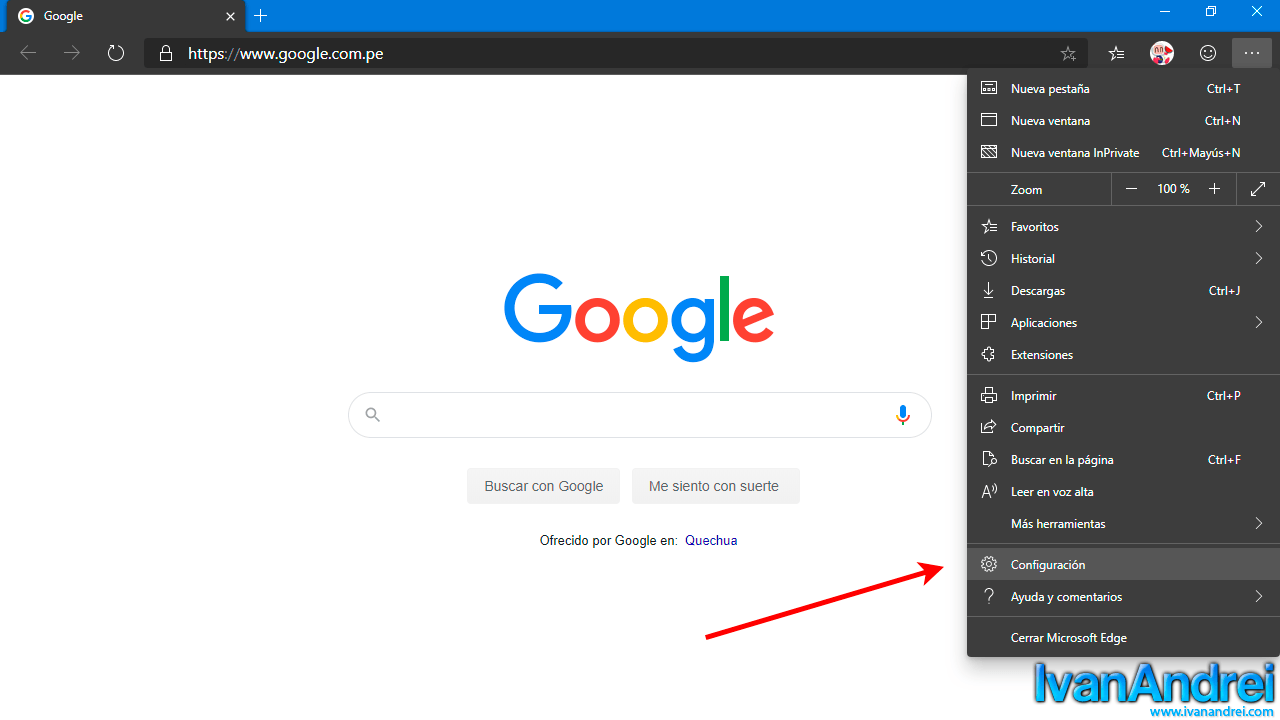Viewport: 1280px width, 720px height.
Task: Choose Cerrar Microsoft Edge
Action: point(1123,638)
